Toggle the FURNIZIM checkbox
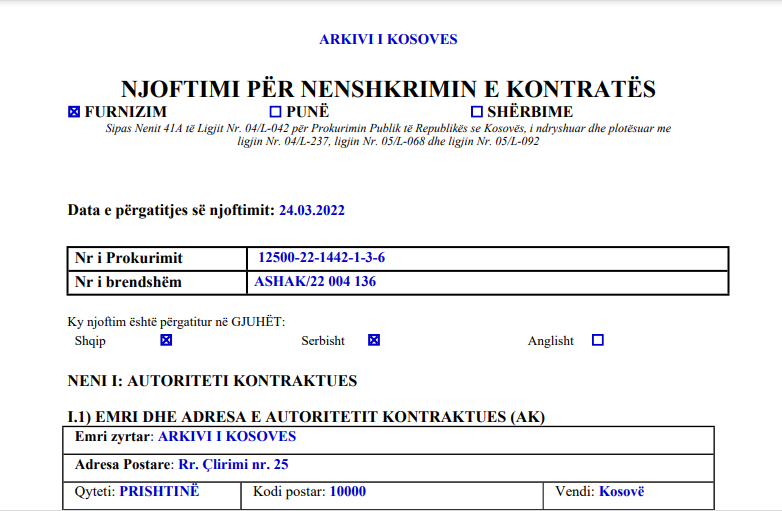The width and height of the screenshot is (782, 511). (x=74, y=112)
